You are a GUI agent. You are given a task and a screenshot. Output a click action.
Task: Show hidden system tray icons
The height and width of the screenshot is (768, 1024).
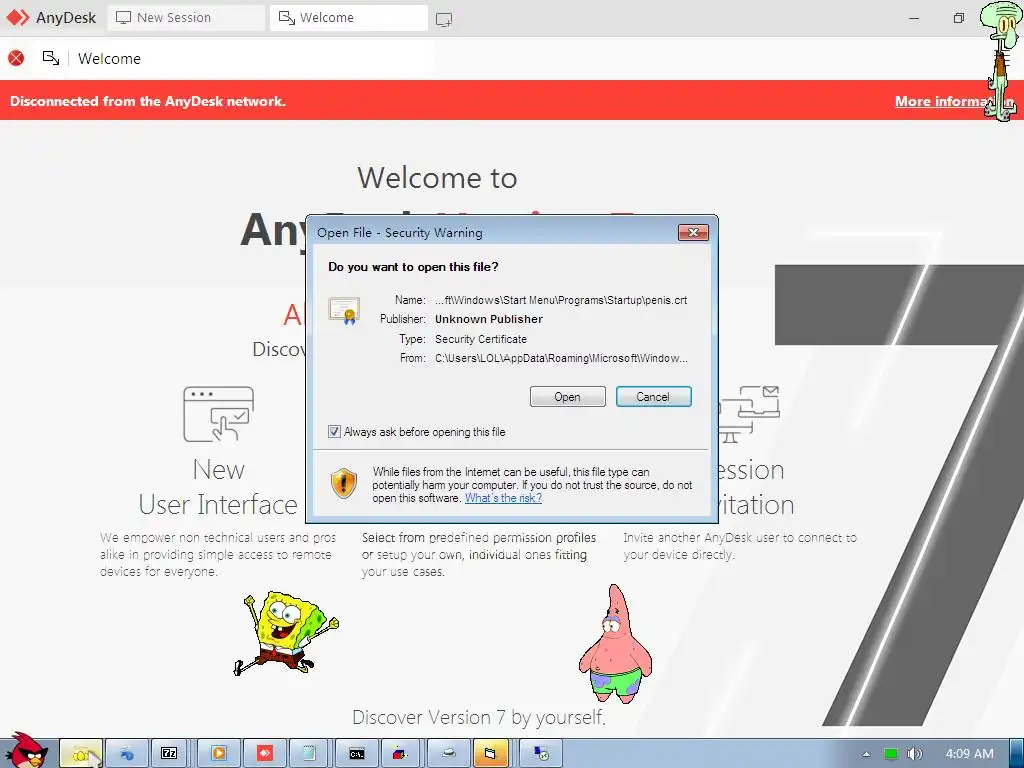(x=866, y=754)
